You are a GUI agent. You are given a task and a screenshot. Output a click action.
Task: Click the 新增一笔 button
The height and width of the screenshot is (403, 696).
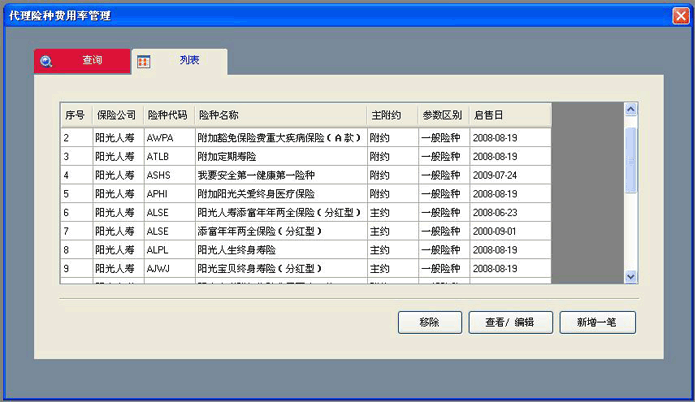(x=597, y=322)
